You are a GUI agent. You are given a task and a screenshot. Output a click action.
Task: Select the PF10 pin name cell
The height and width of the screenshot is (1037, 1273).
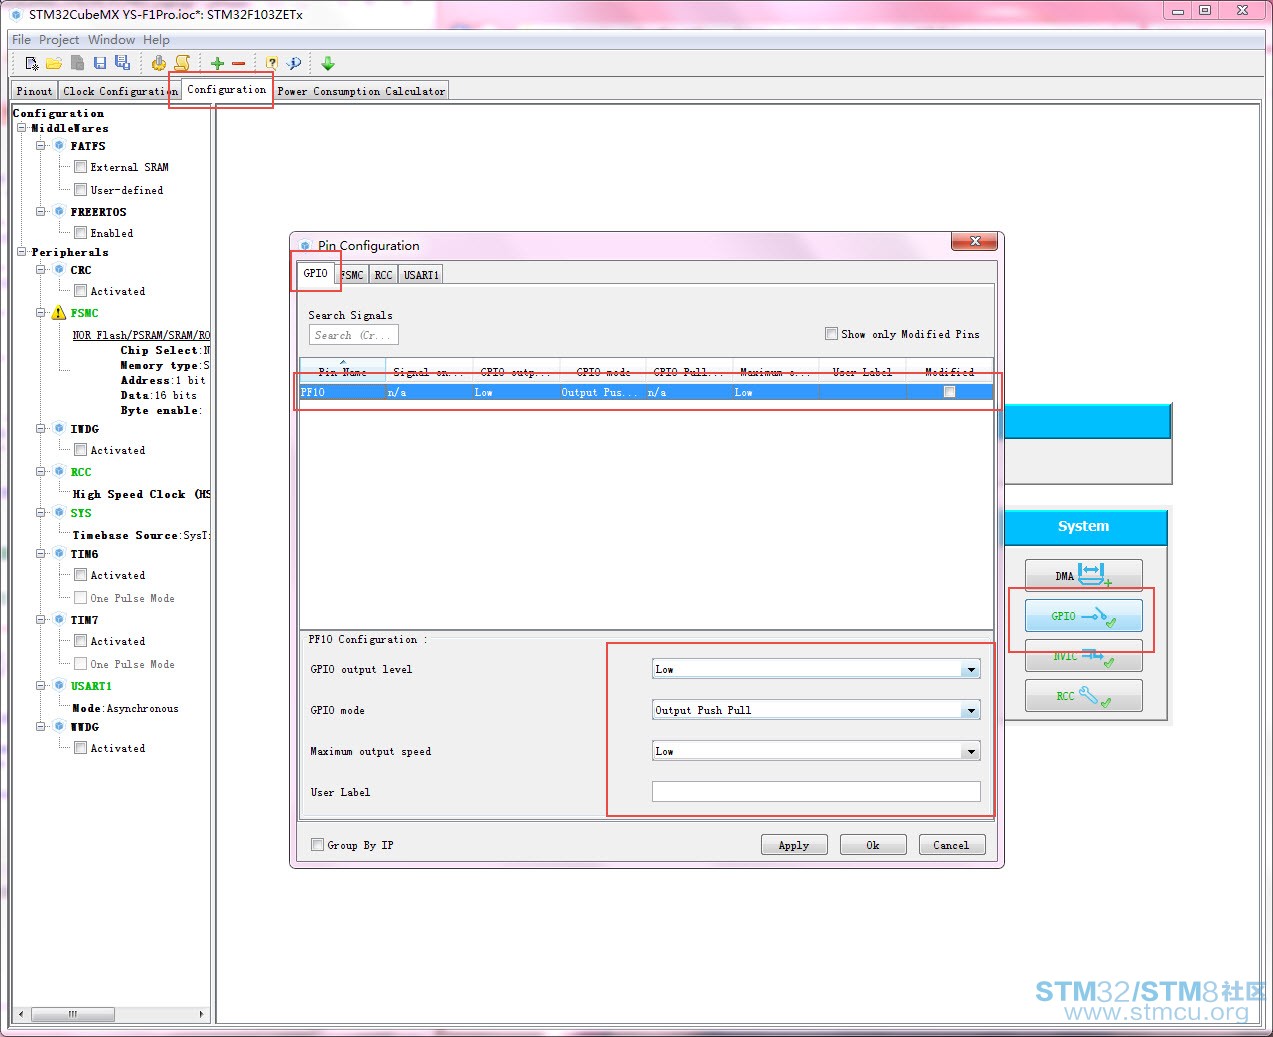point(342,392)
